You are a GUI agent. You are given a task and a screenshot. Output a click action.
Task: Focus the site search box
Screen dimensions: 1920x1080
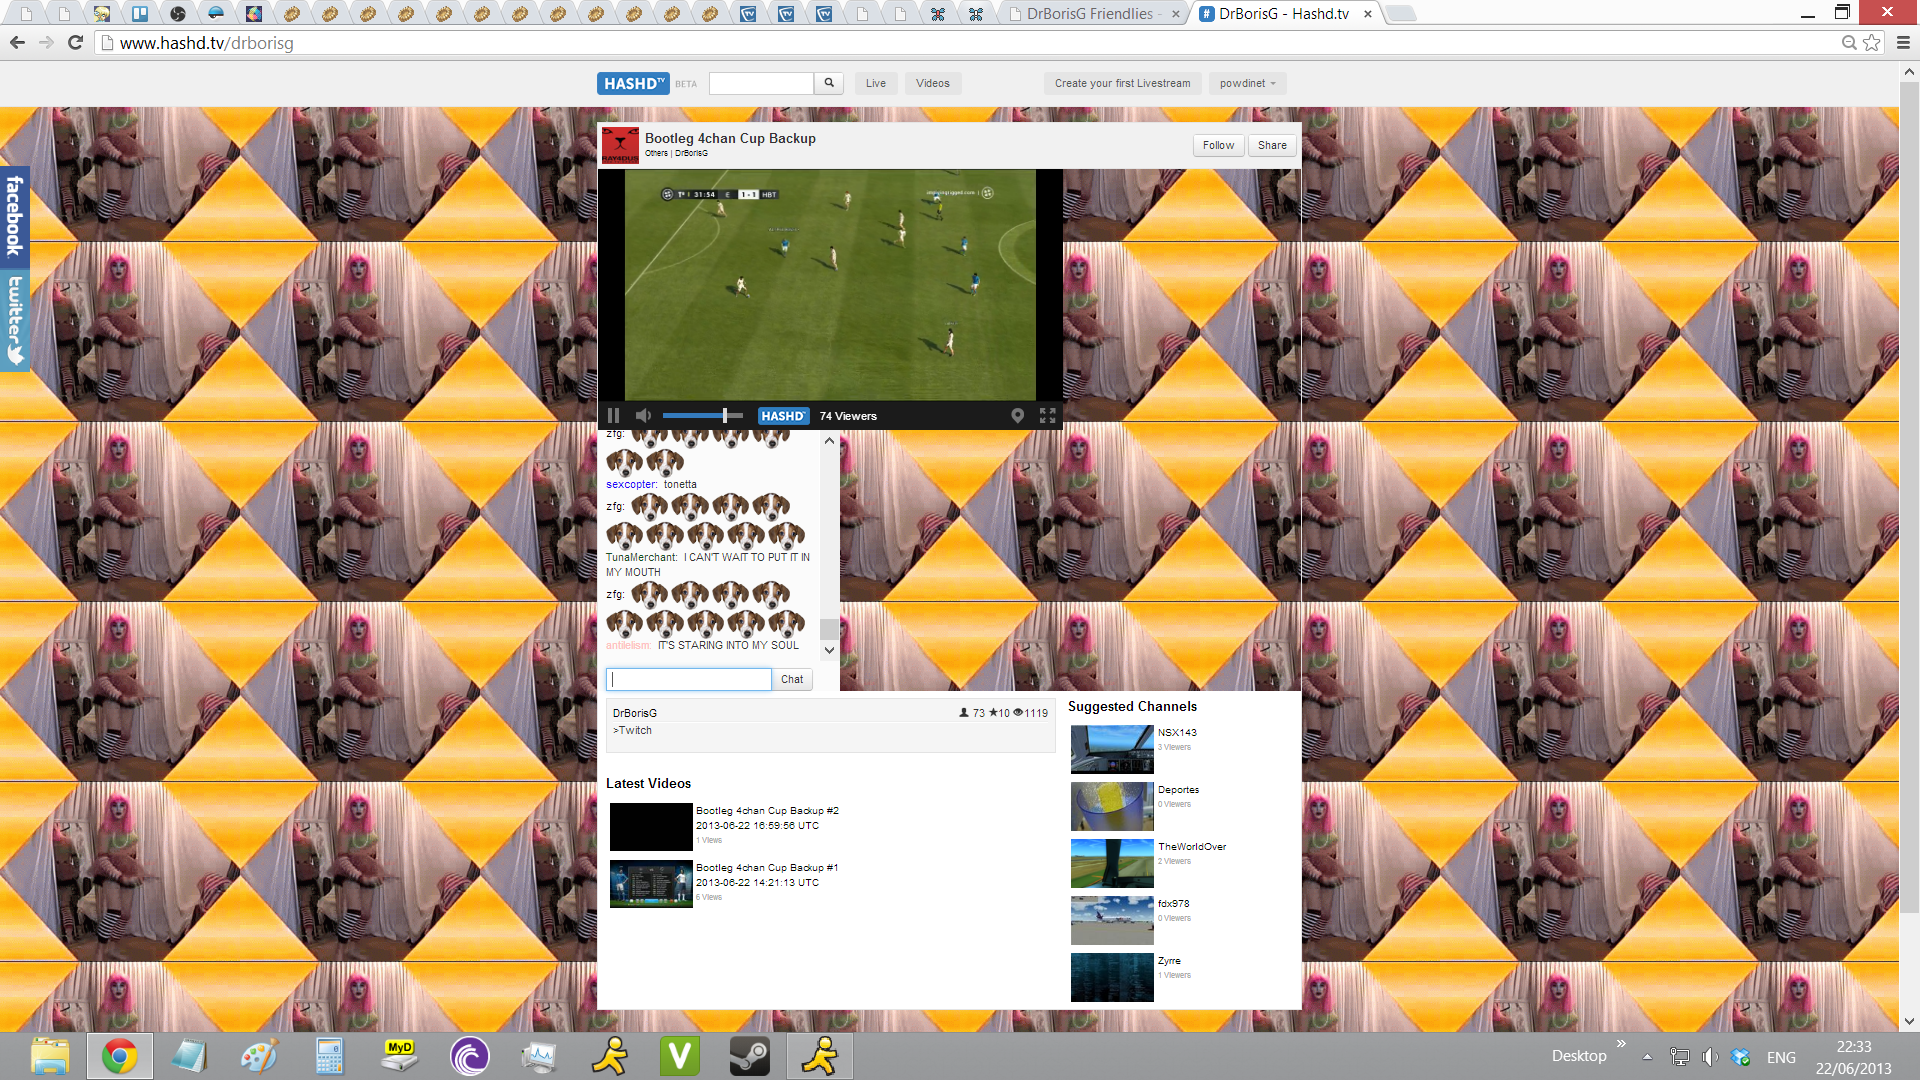(761, 83)
